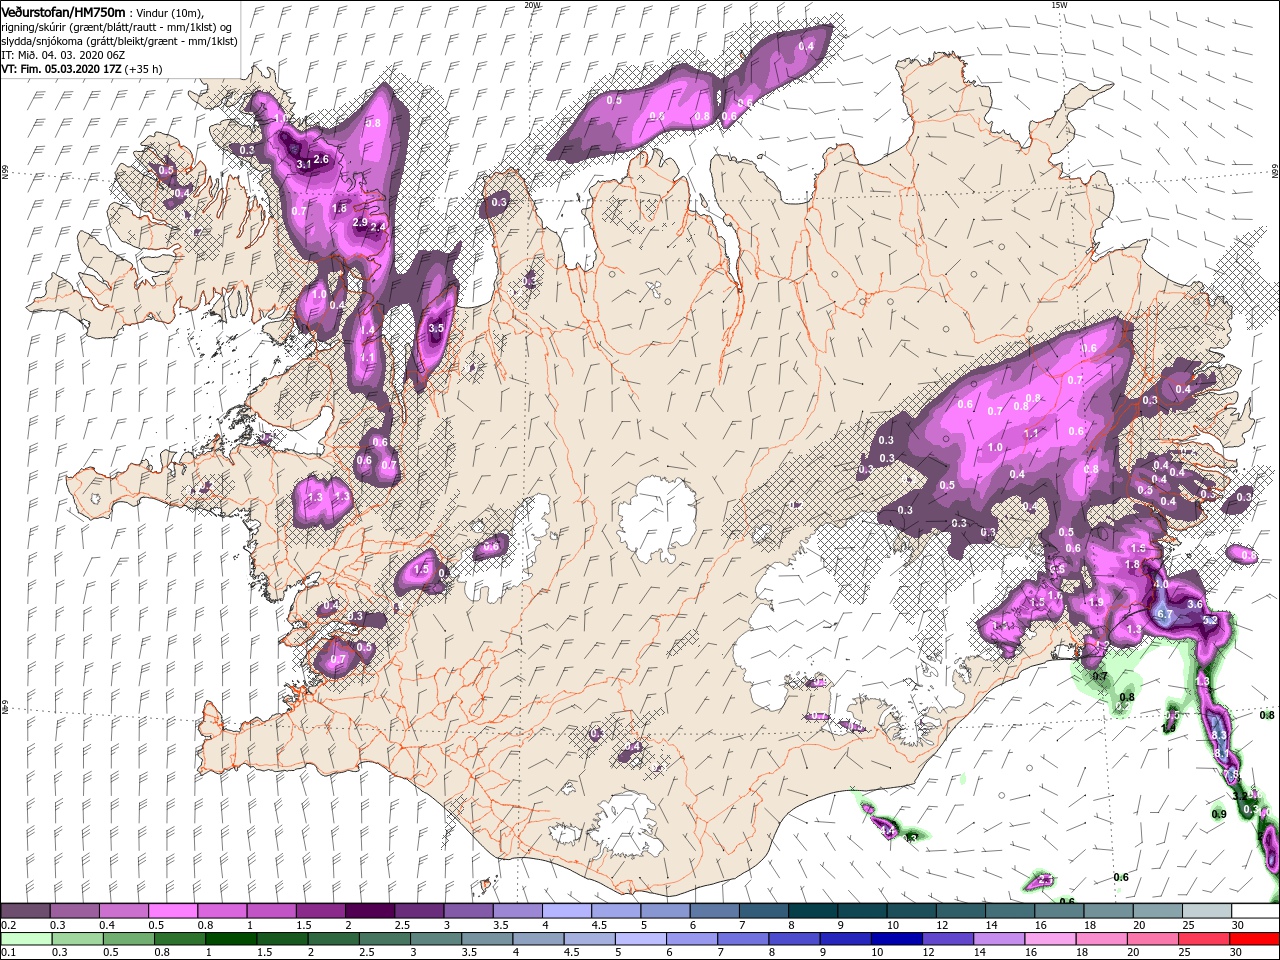The height and width of the screenshot is (960, 1280).
Task: Click the 2.9 precipitation value on the map
Action: click(360, 222)
